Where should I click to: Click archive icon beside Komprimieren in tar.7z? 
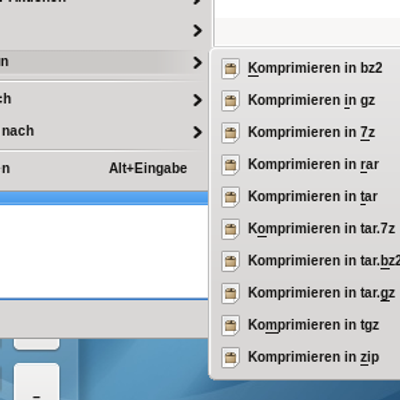pyautogui.click(x=230, y=229)
